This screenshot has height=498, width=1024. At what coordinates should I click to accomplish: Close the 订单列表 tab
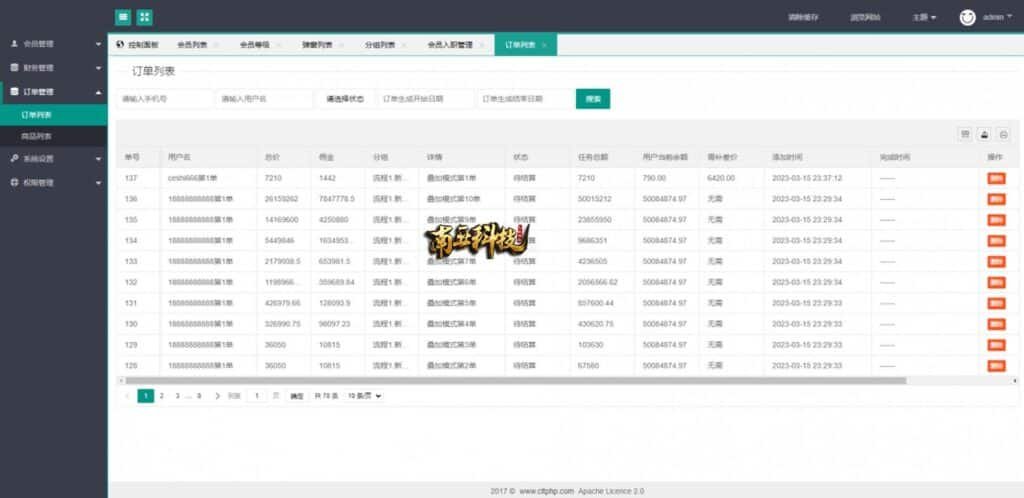(546, 45)
